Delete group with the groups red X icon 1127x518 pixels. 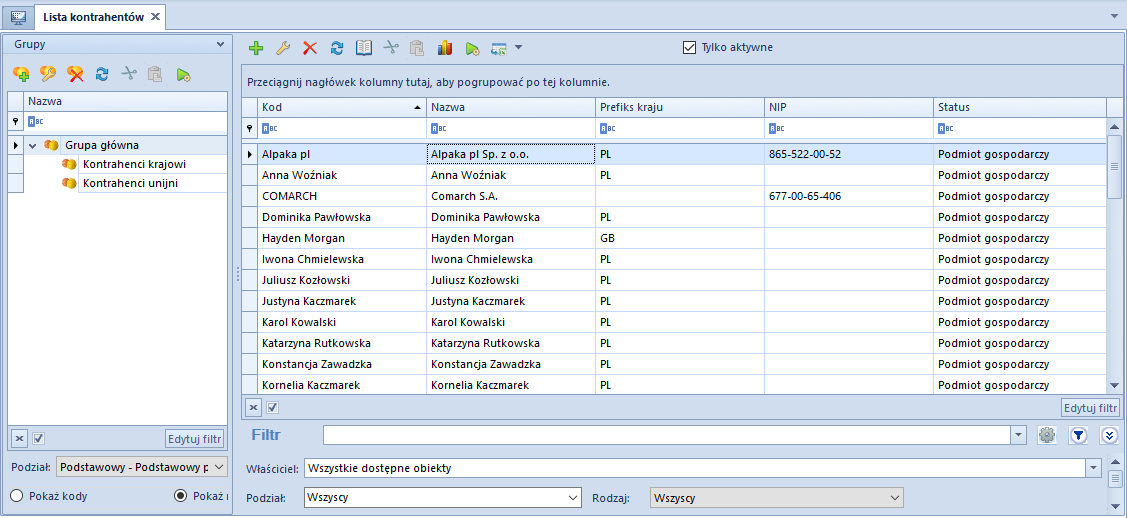click(75, 73)
